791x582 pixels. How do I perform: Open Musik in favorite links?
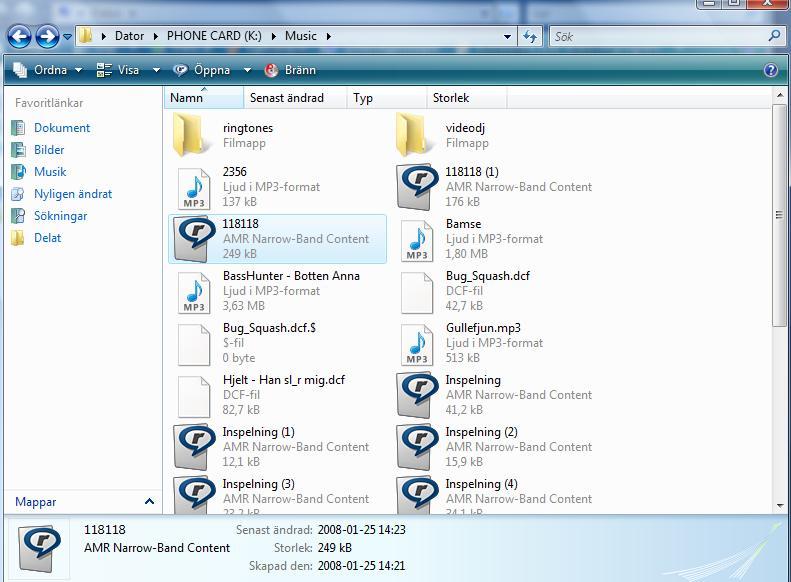coord(49,172)
